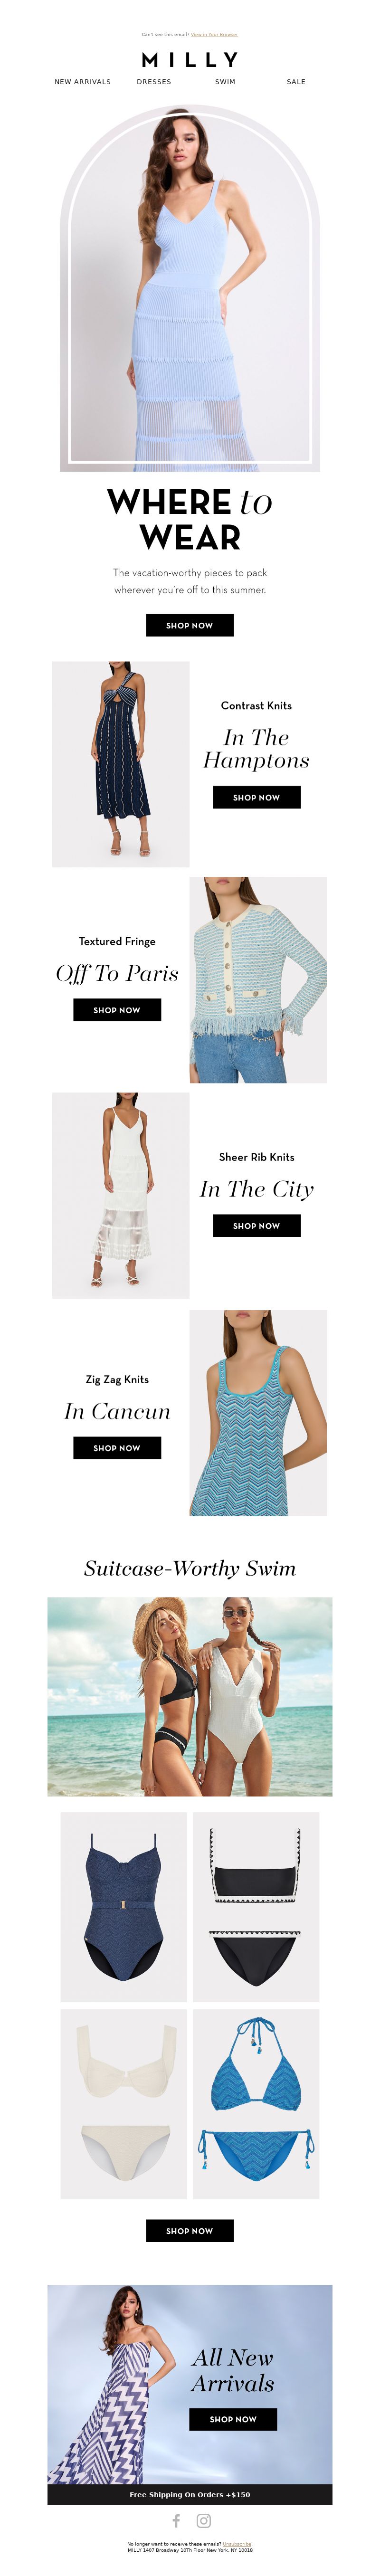Open the navy belted one-piece swimsuit image

click(x=124, y=1906)
